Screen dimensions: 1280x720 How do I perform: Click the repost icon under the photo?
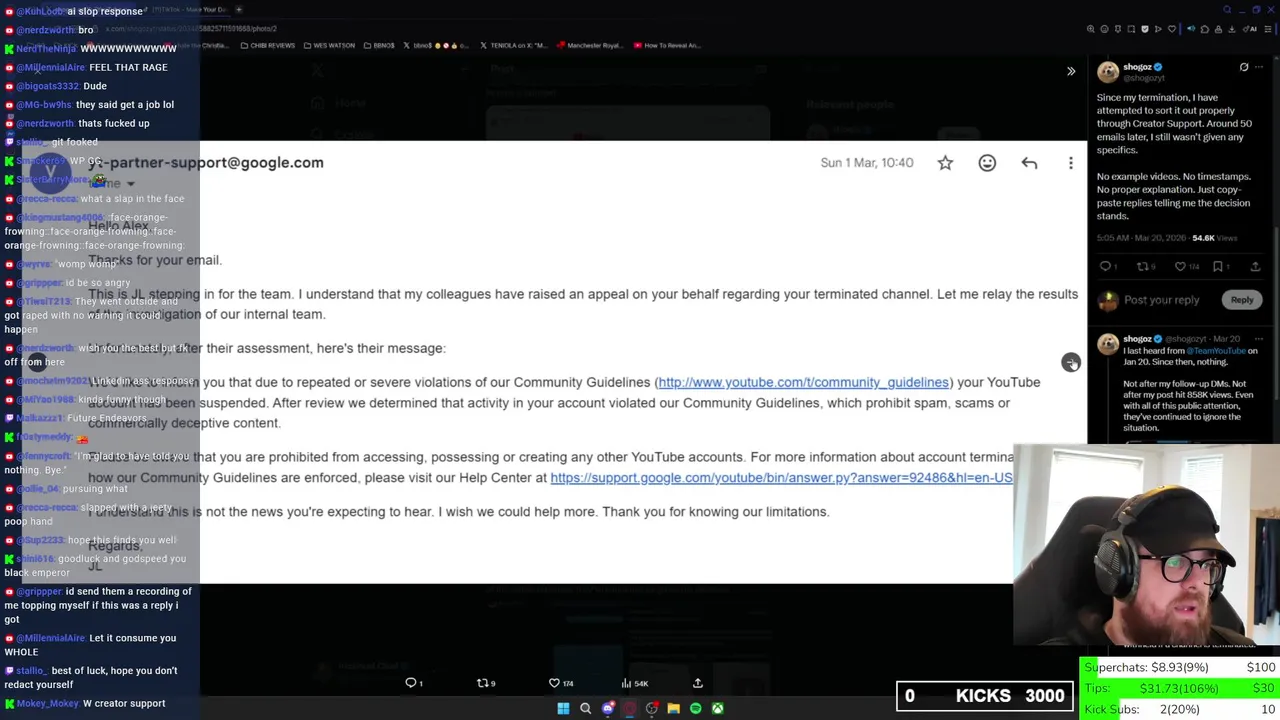(x=486, y=683)
